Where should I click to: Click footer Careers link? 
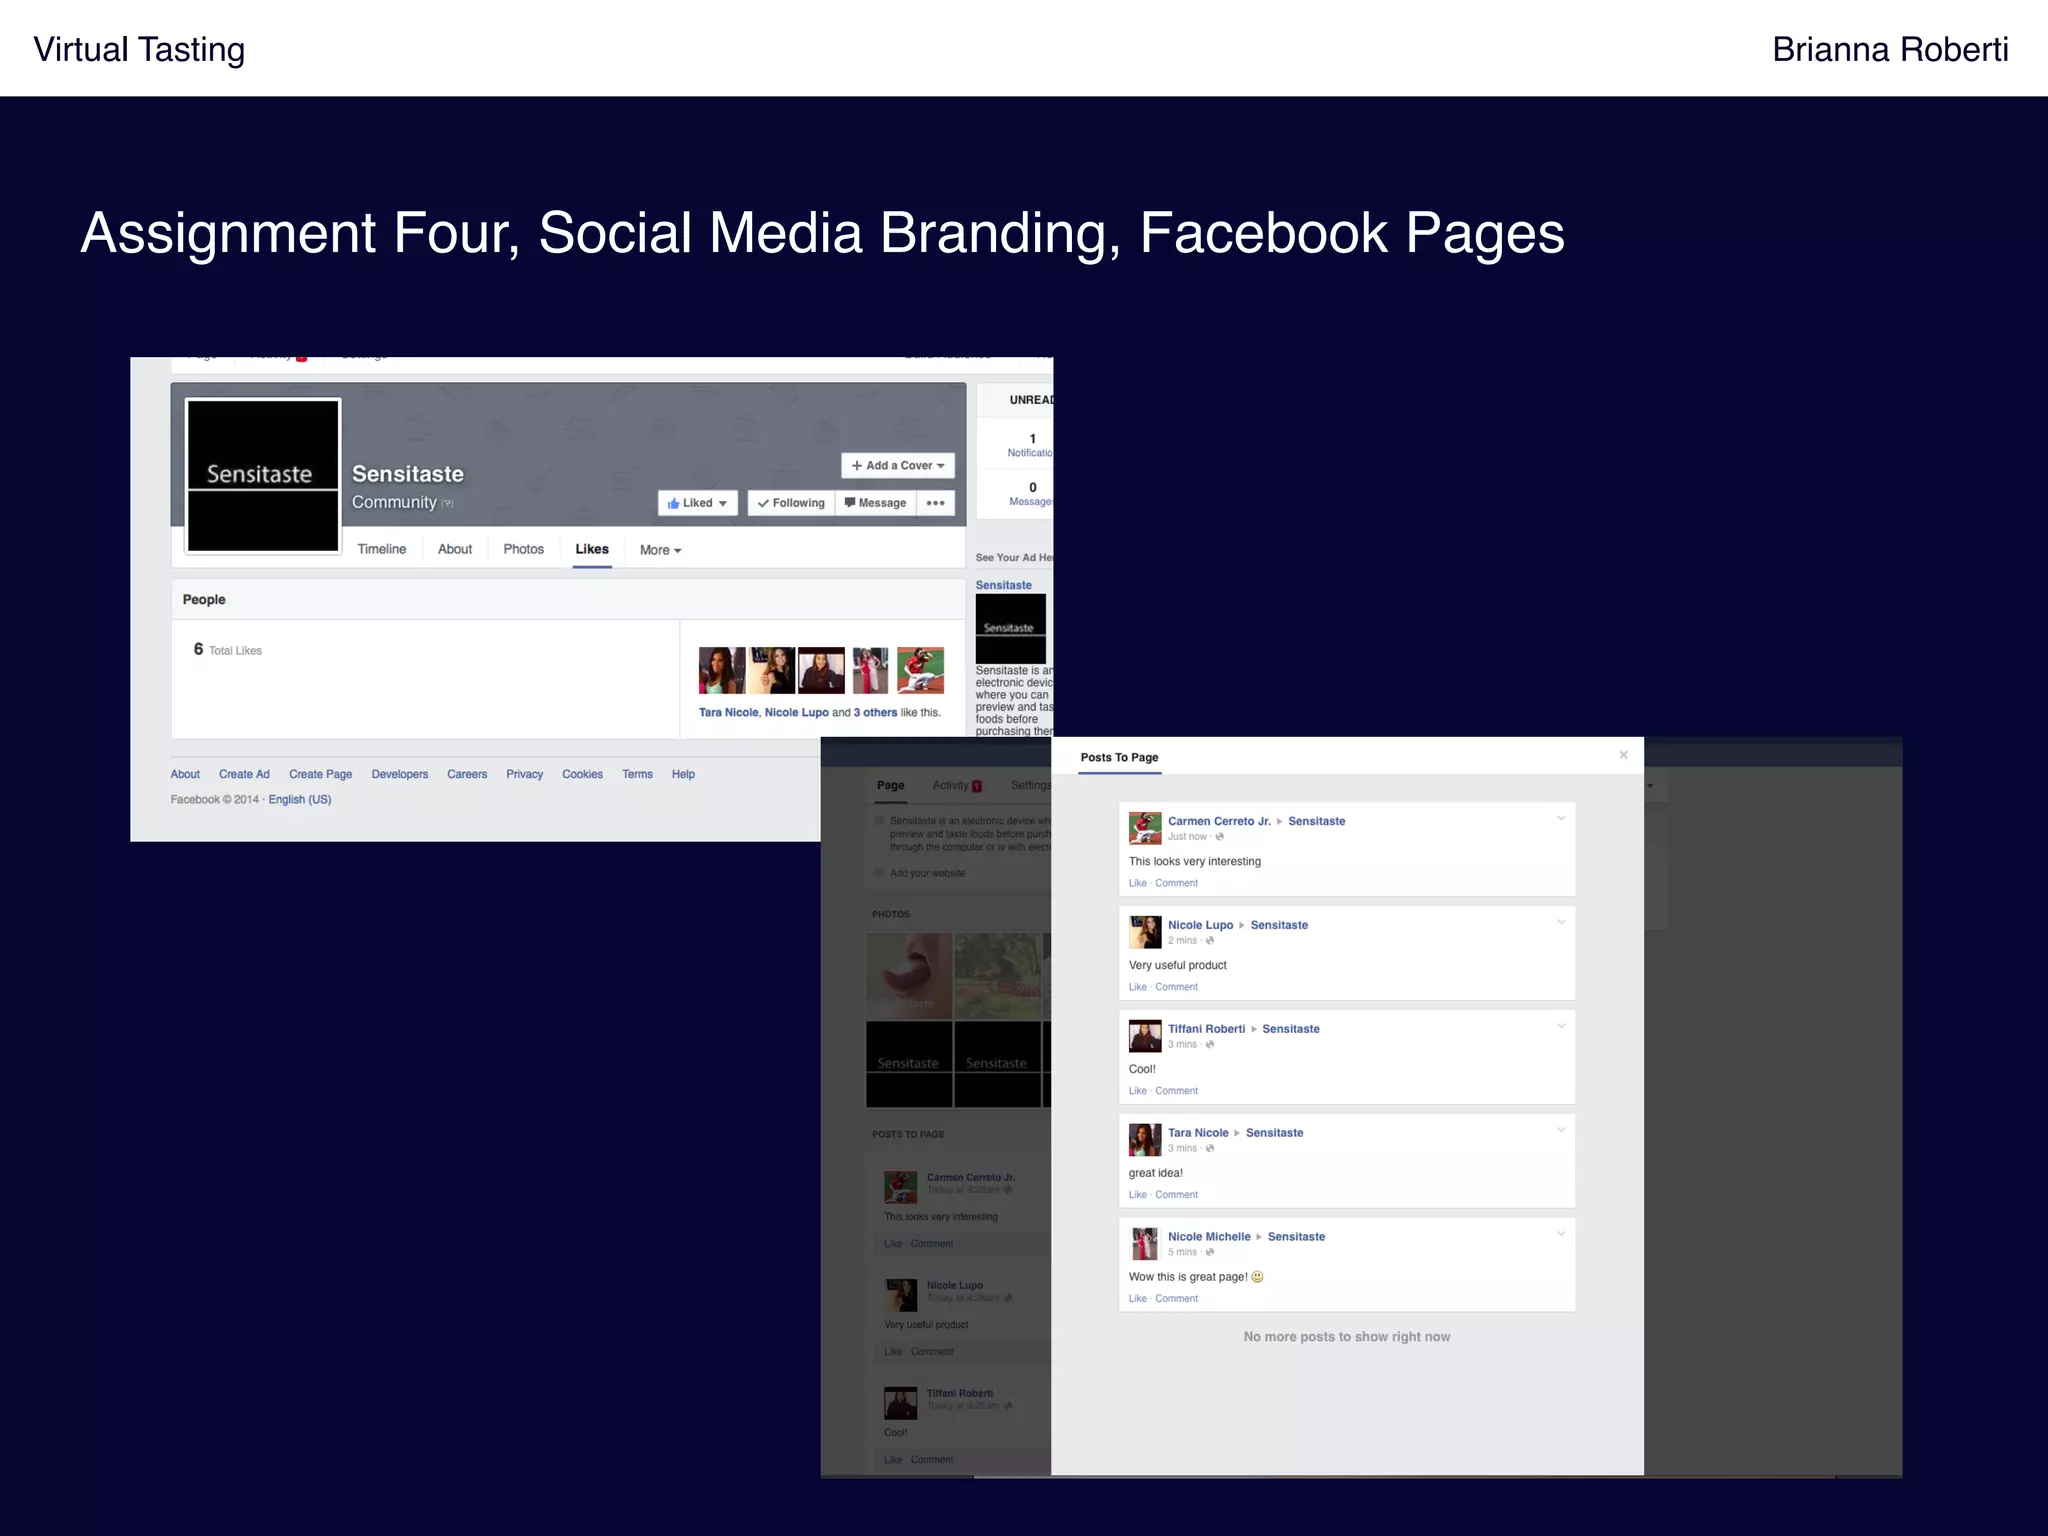coord(467,774)
